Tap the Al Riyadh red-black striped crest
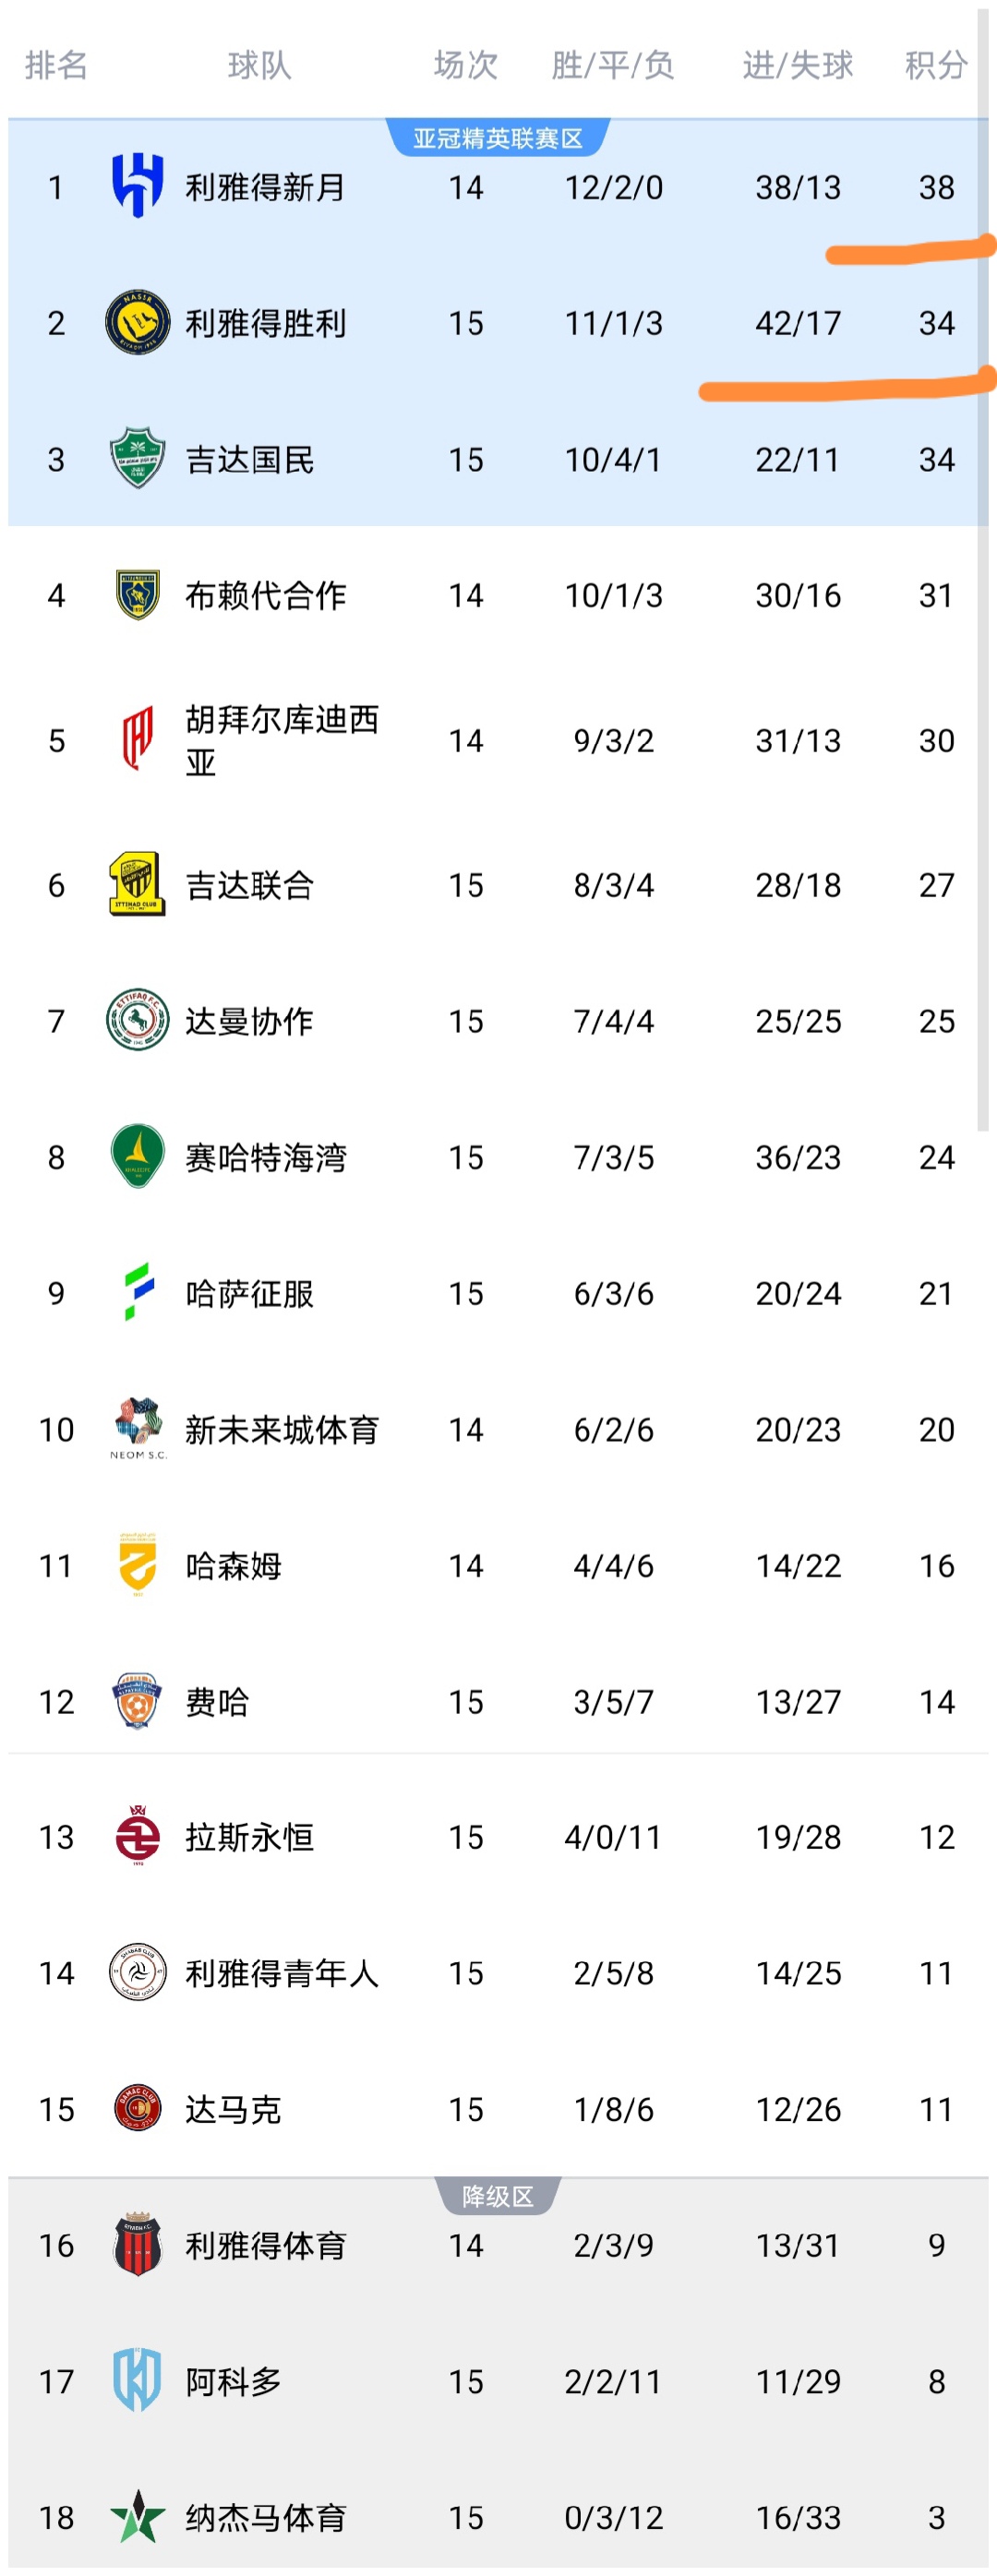 pyautogui.click(x=137, y=2245)
